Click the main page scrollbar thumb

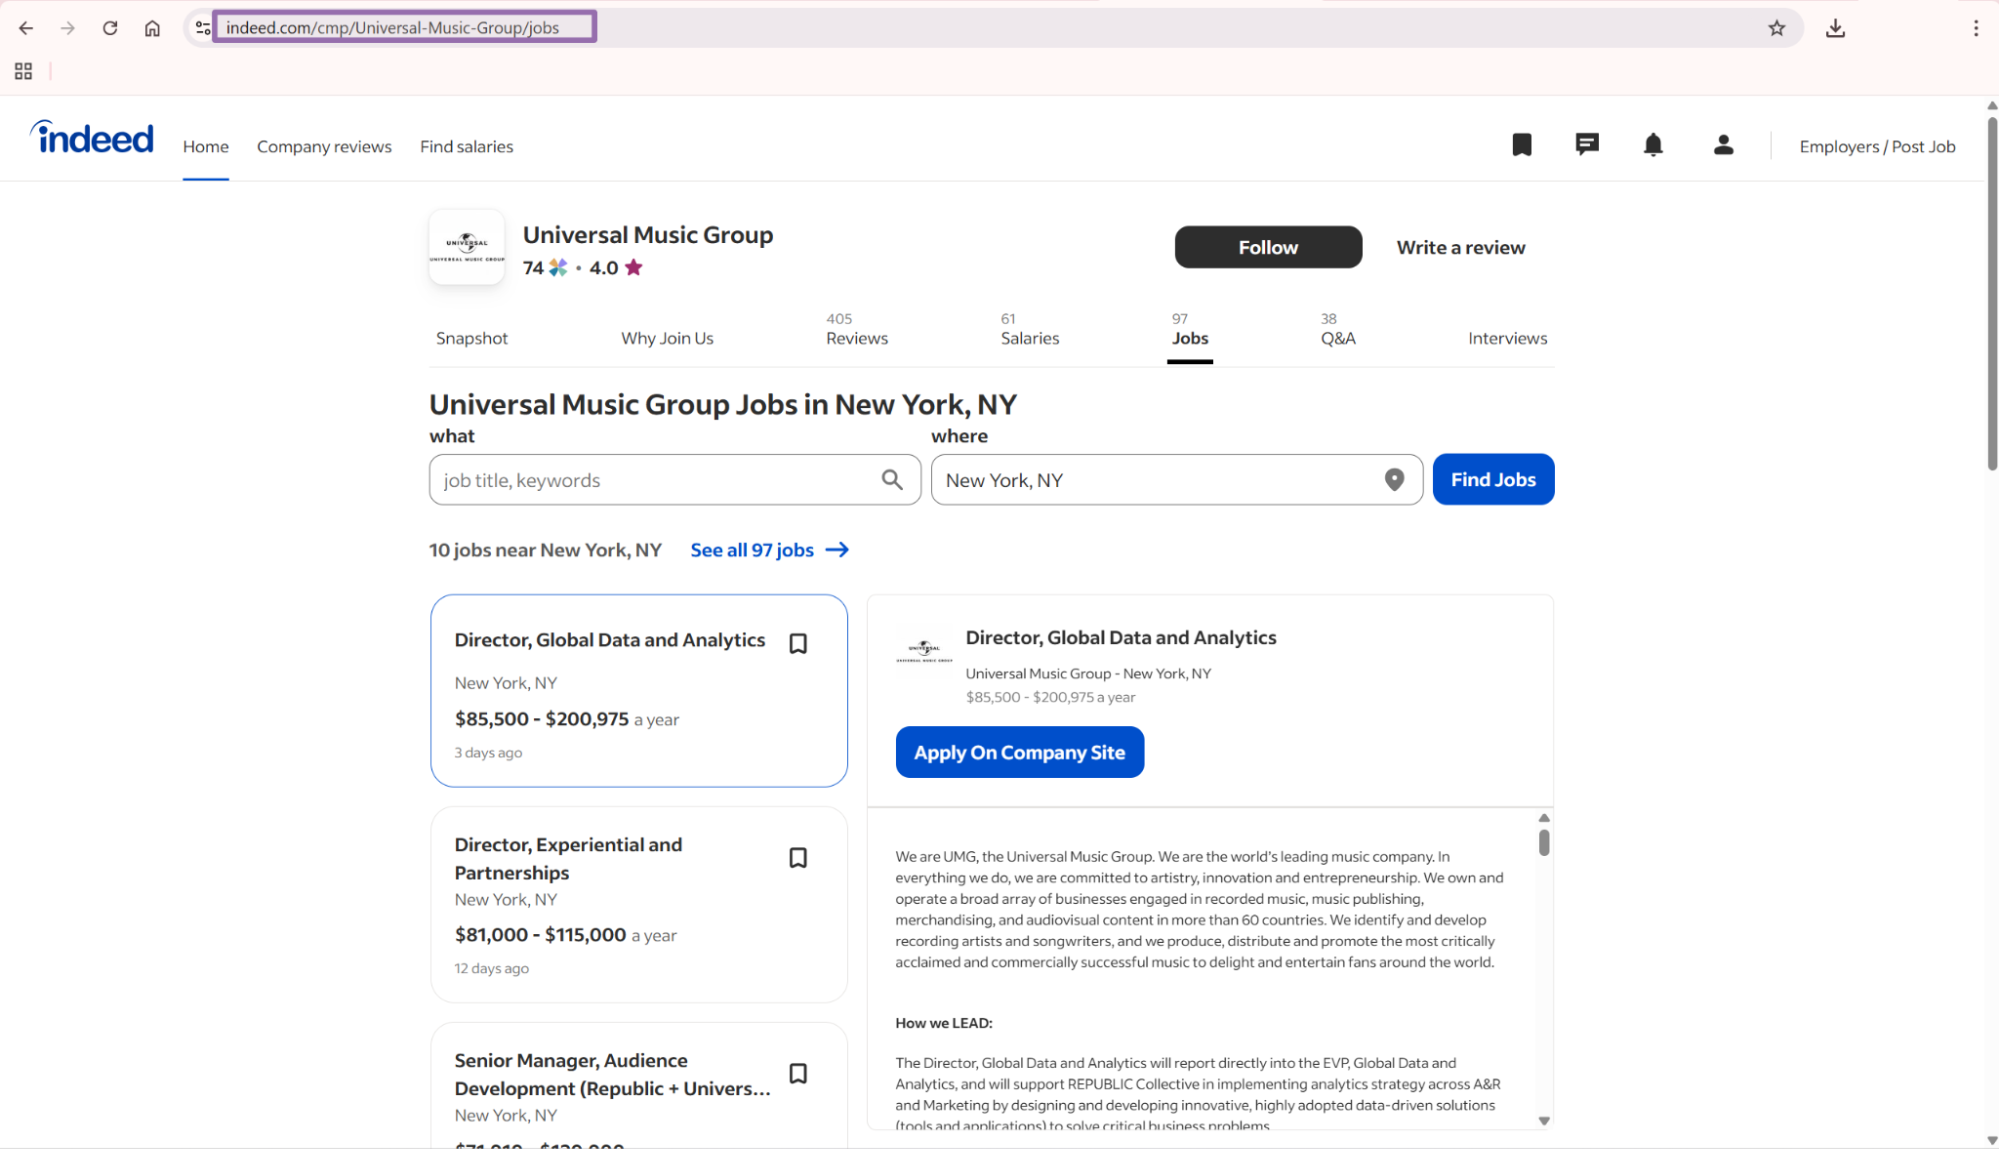tap(1991, 293)
